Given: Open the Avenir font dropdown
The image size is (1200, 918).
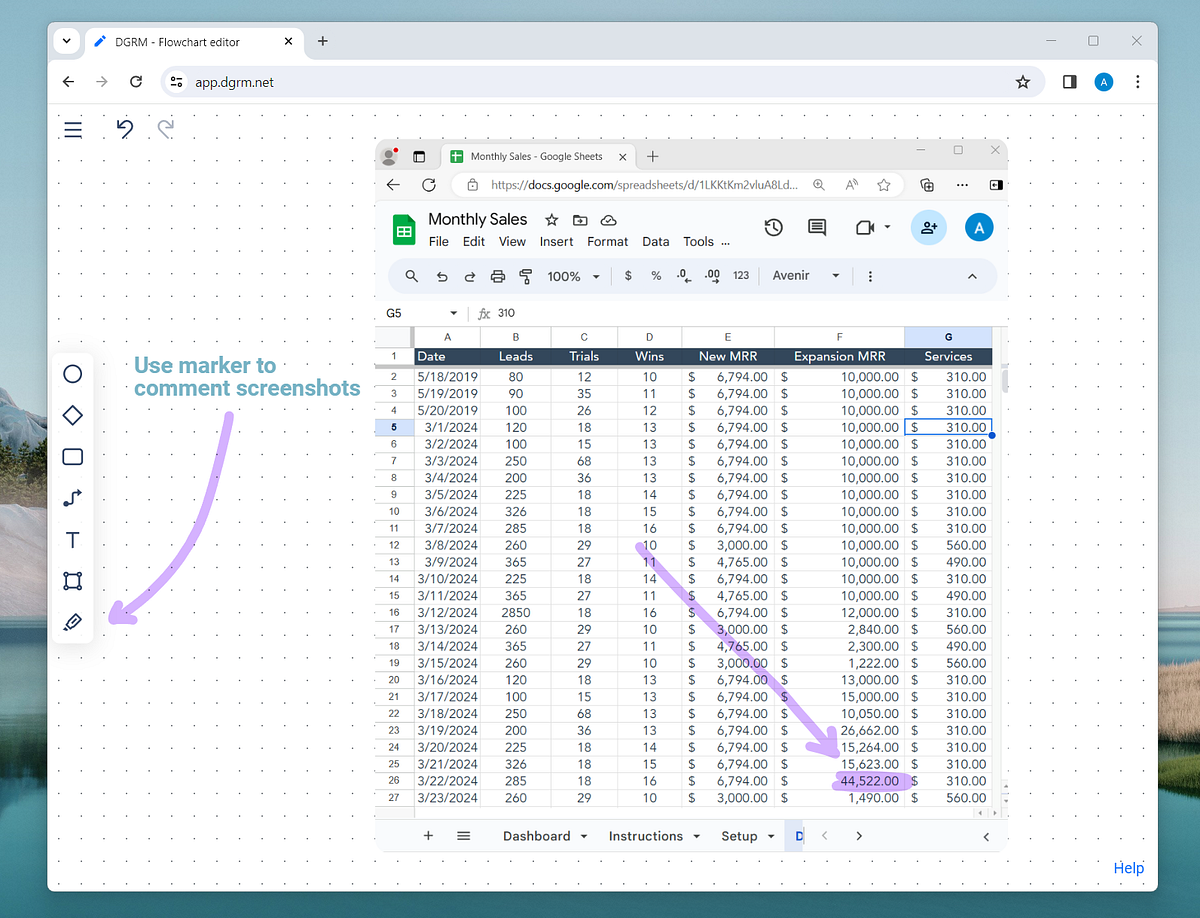Looking at the screenshot, I should [805, 276].
